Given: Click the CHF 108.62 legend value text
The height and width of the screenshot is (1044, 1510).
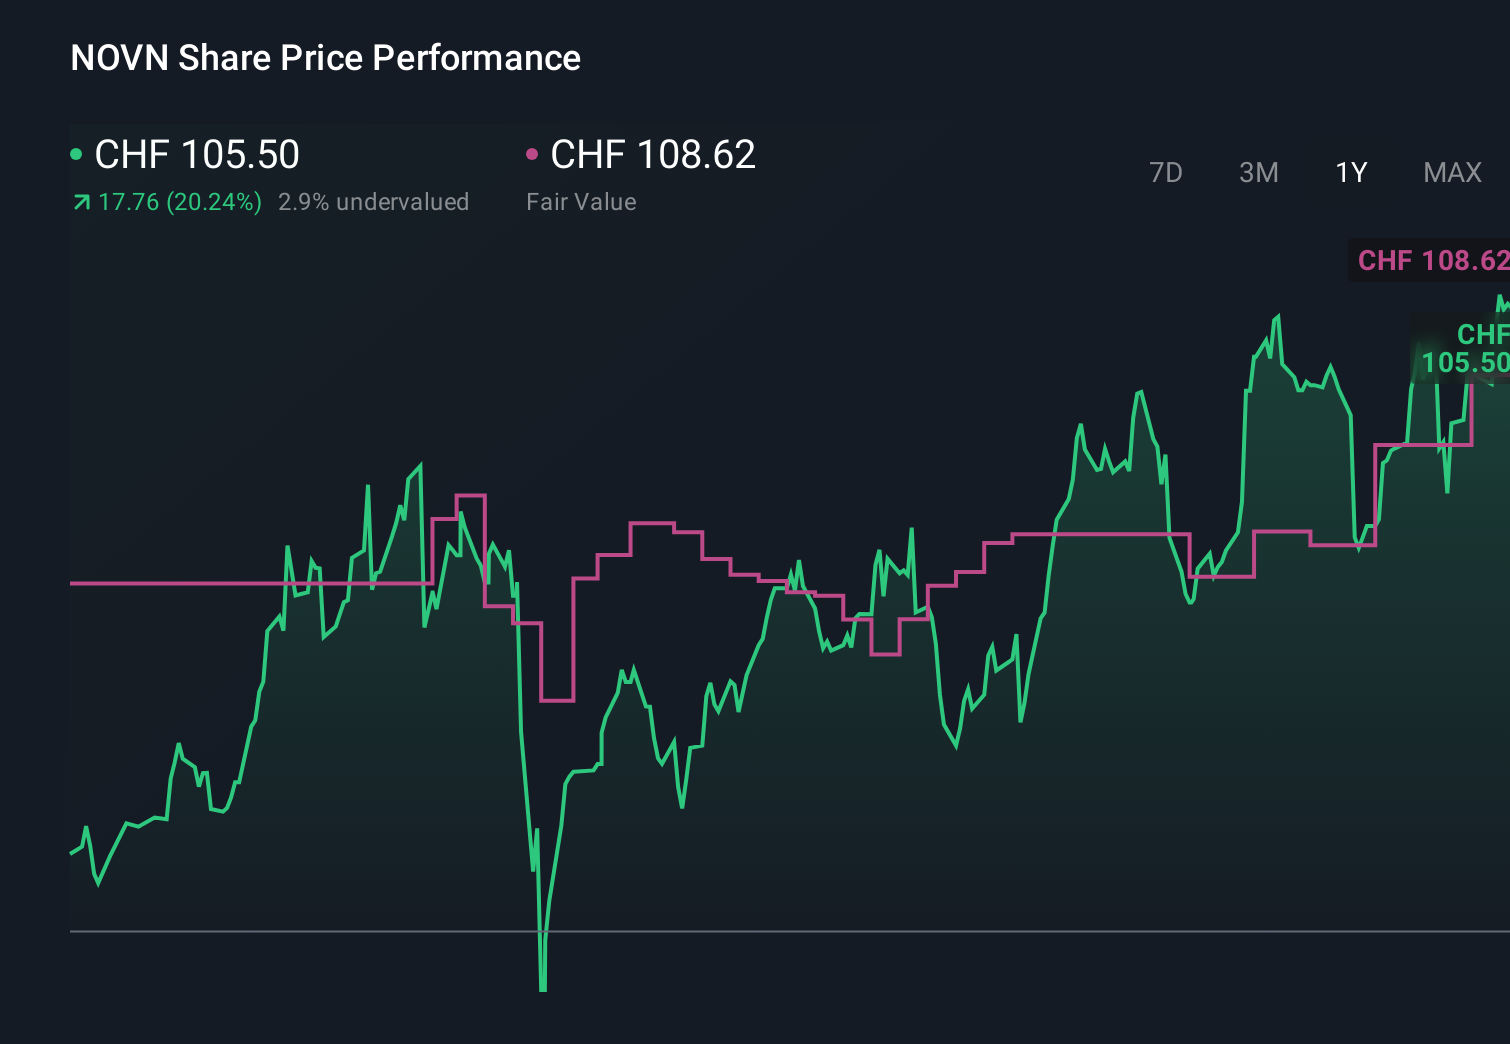Looking at the screenshot, I should 654,153.
